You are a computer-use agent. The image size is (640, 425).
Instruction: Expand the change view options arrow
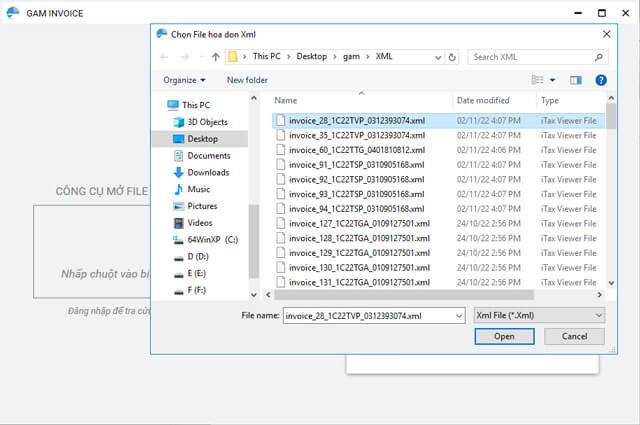pyautogui.click(x=551, y=80)
